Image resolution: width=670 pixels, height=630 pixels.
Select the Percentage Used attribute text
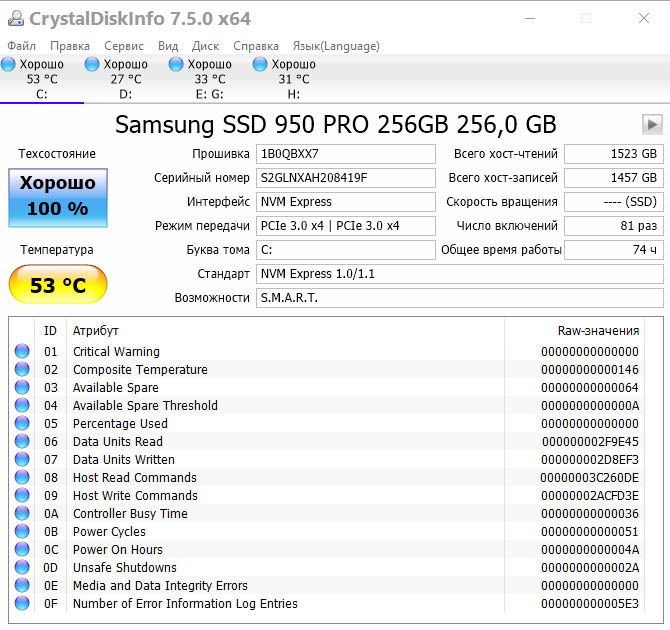(120, 423)
